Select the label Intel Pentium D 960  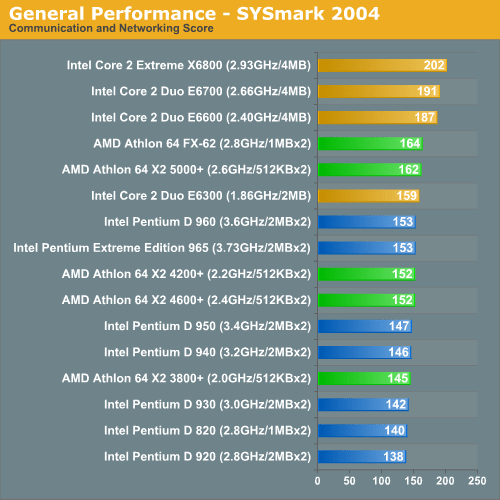click(x=207, y=222)
